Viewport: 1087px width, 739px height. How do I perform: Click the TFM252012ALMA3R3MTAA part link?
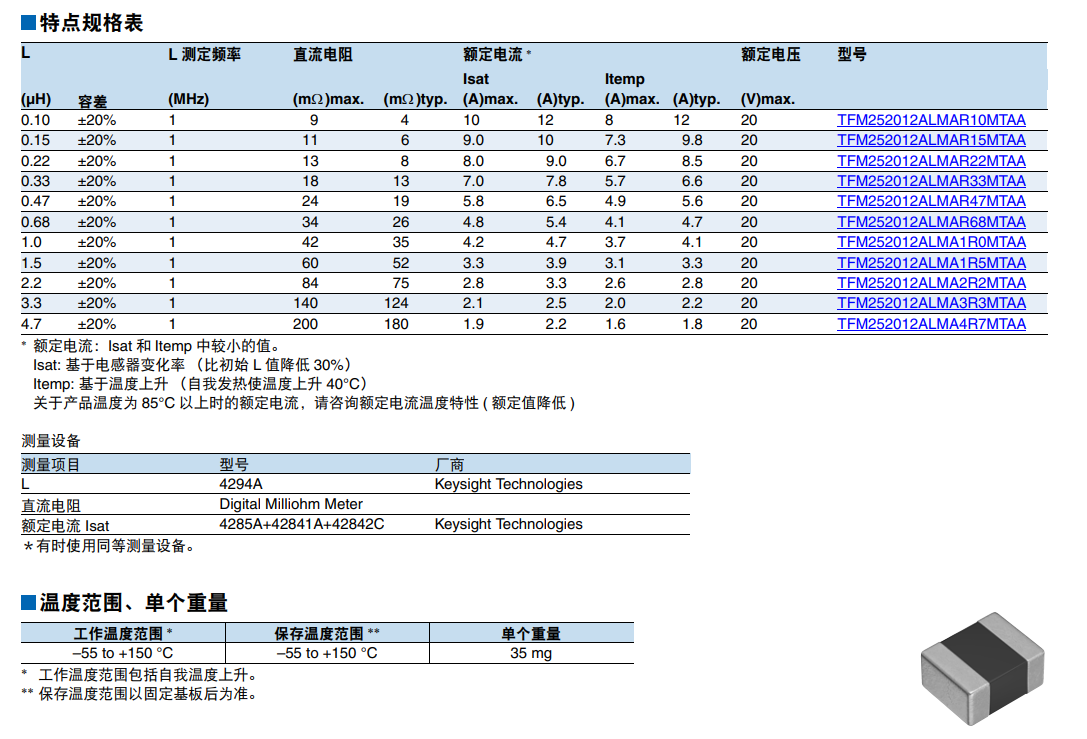point(931,303)
